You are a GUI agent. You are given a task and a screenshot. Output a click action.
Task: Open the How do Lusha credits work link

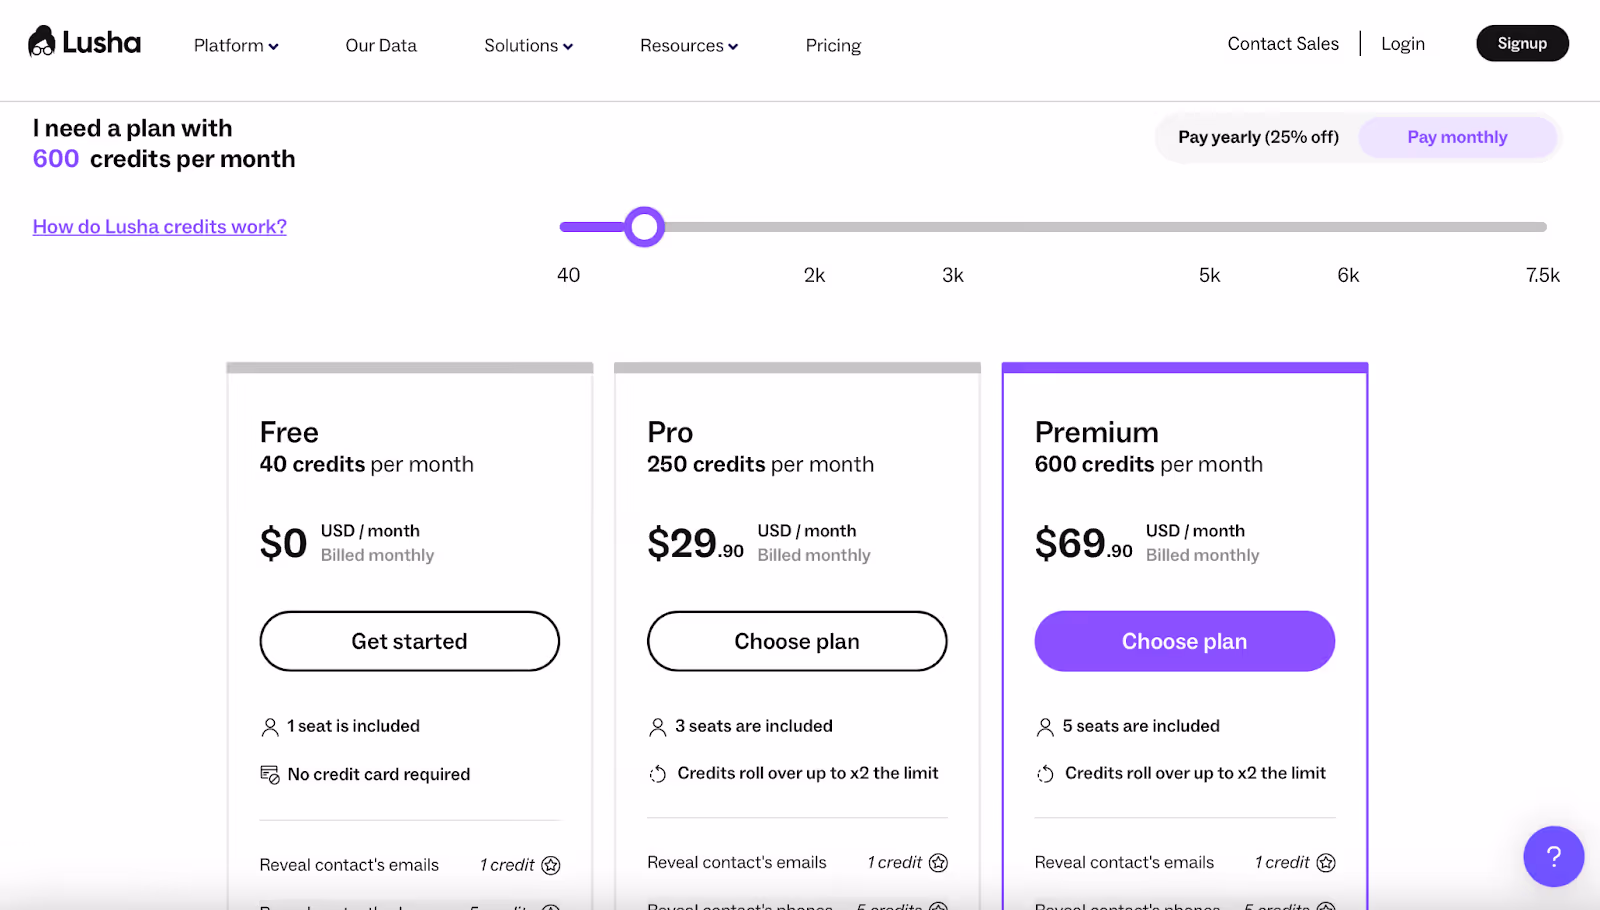coord(159,226)
